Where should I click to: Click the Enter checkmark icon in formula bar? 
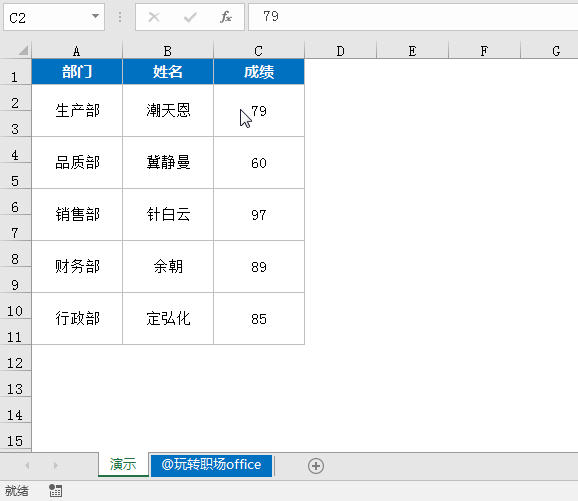tap(190, 17)
